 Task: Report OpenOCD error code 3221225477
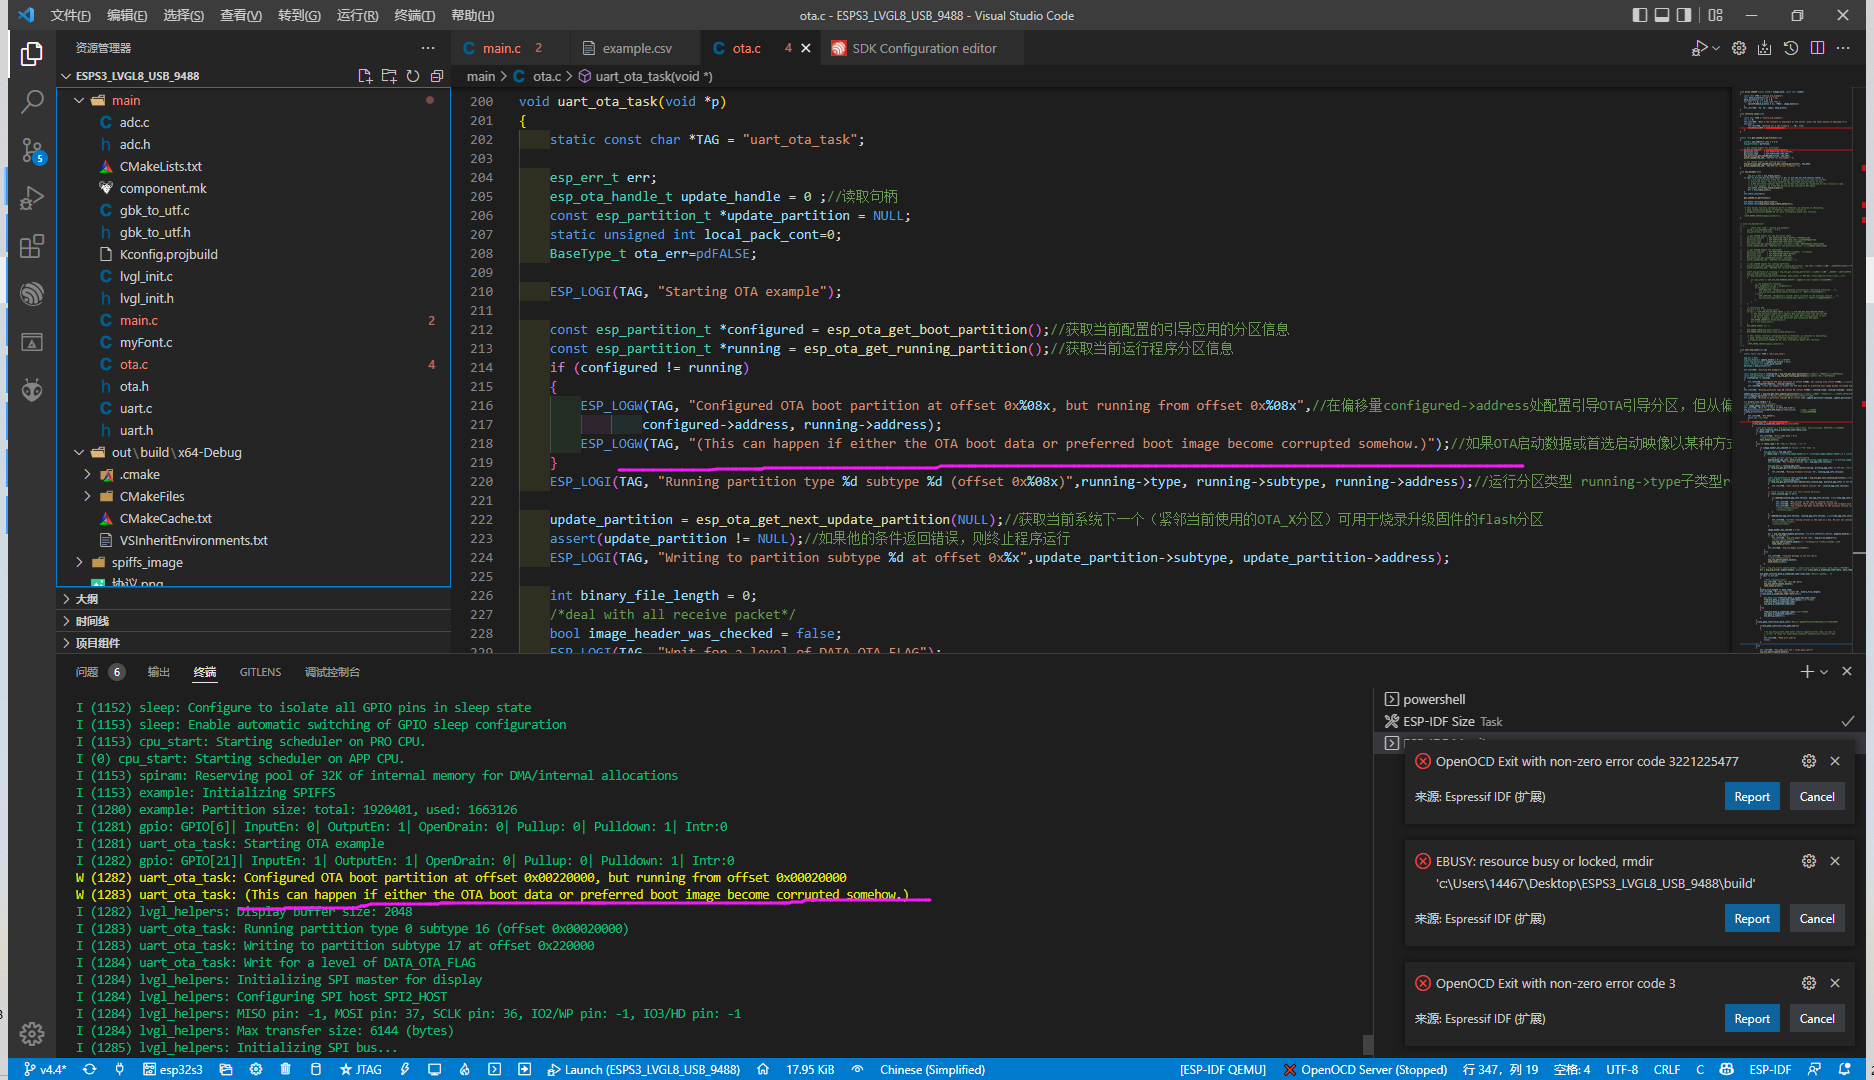(x=1752, y=797)
